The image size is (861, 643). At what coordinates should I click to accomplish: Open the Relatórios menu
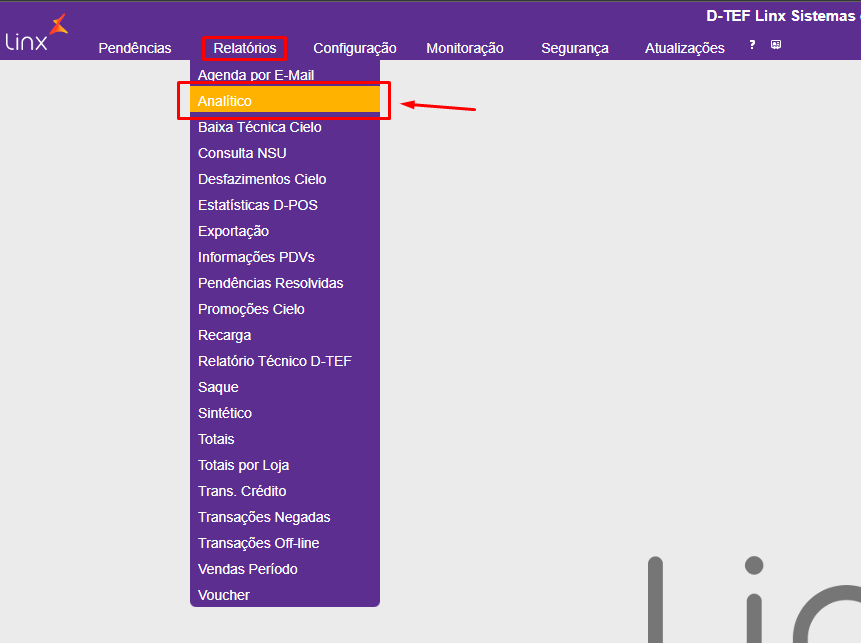pyautogui.click(x=245, y=48)
